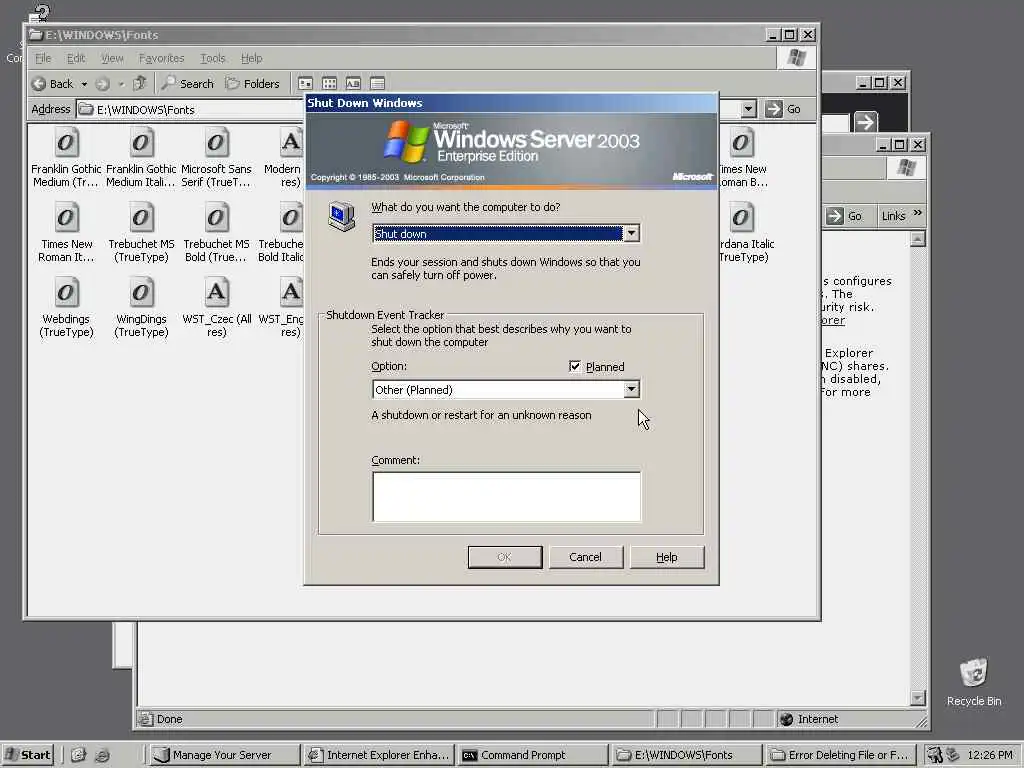1024x768 pixels.
Task: Select WST_Czec font icon
Action: point(216,293)
